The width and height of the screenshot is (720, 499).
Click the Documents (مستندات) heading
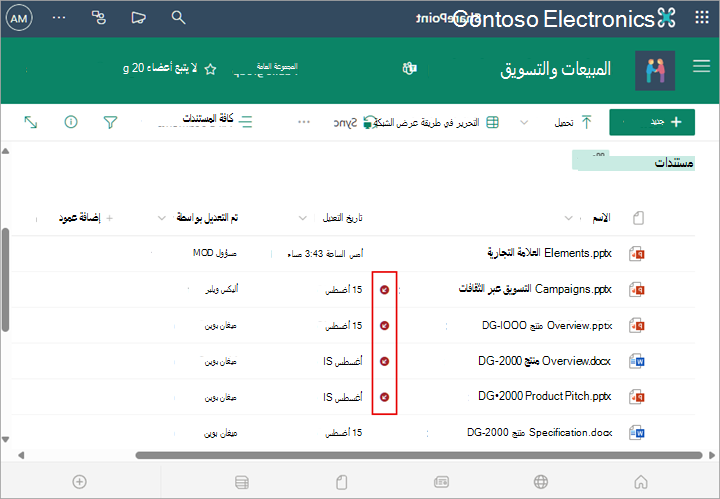point(674,163)
